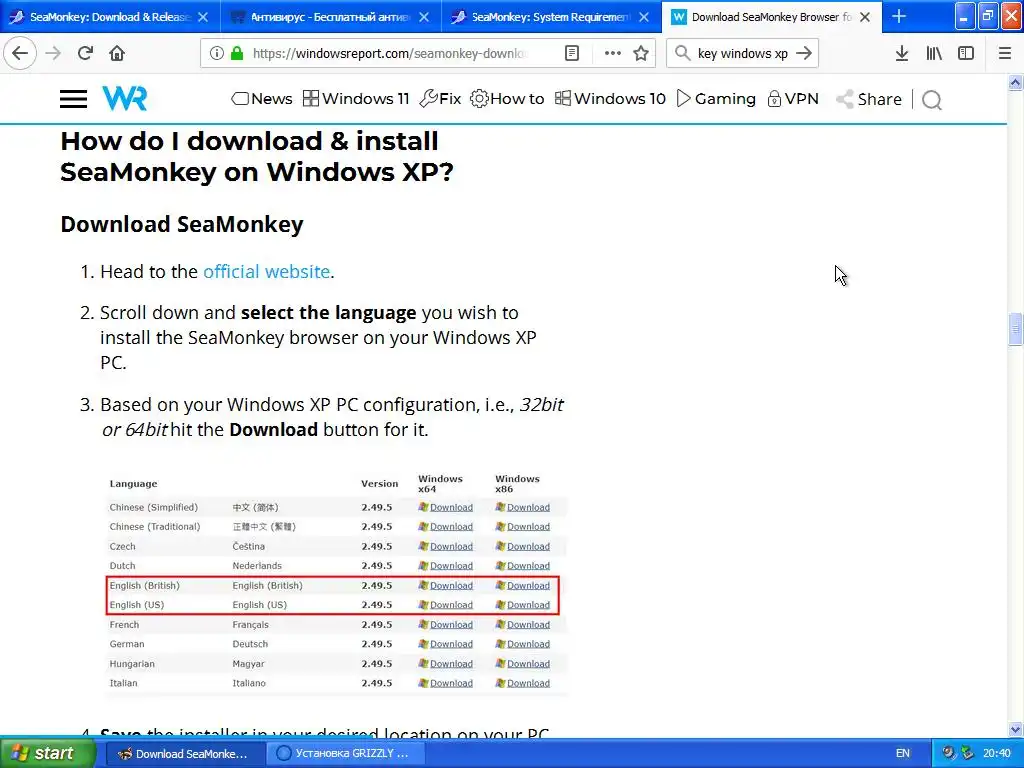Follow the official website link
This screenshot has height=768, width=1024.
pos(266,271)
